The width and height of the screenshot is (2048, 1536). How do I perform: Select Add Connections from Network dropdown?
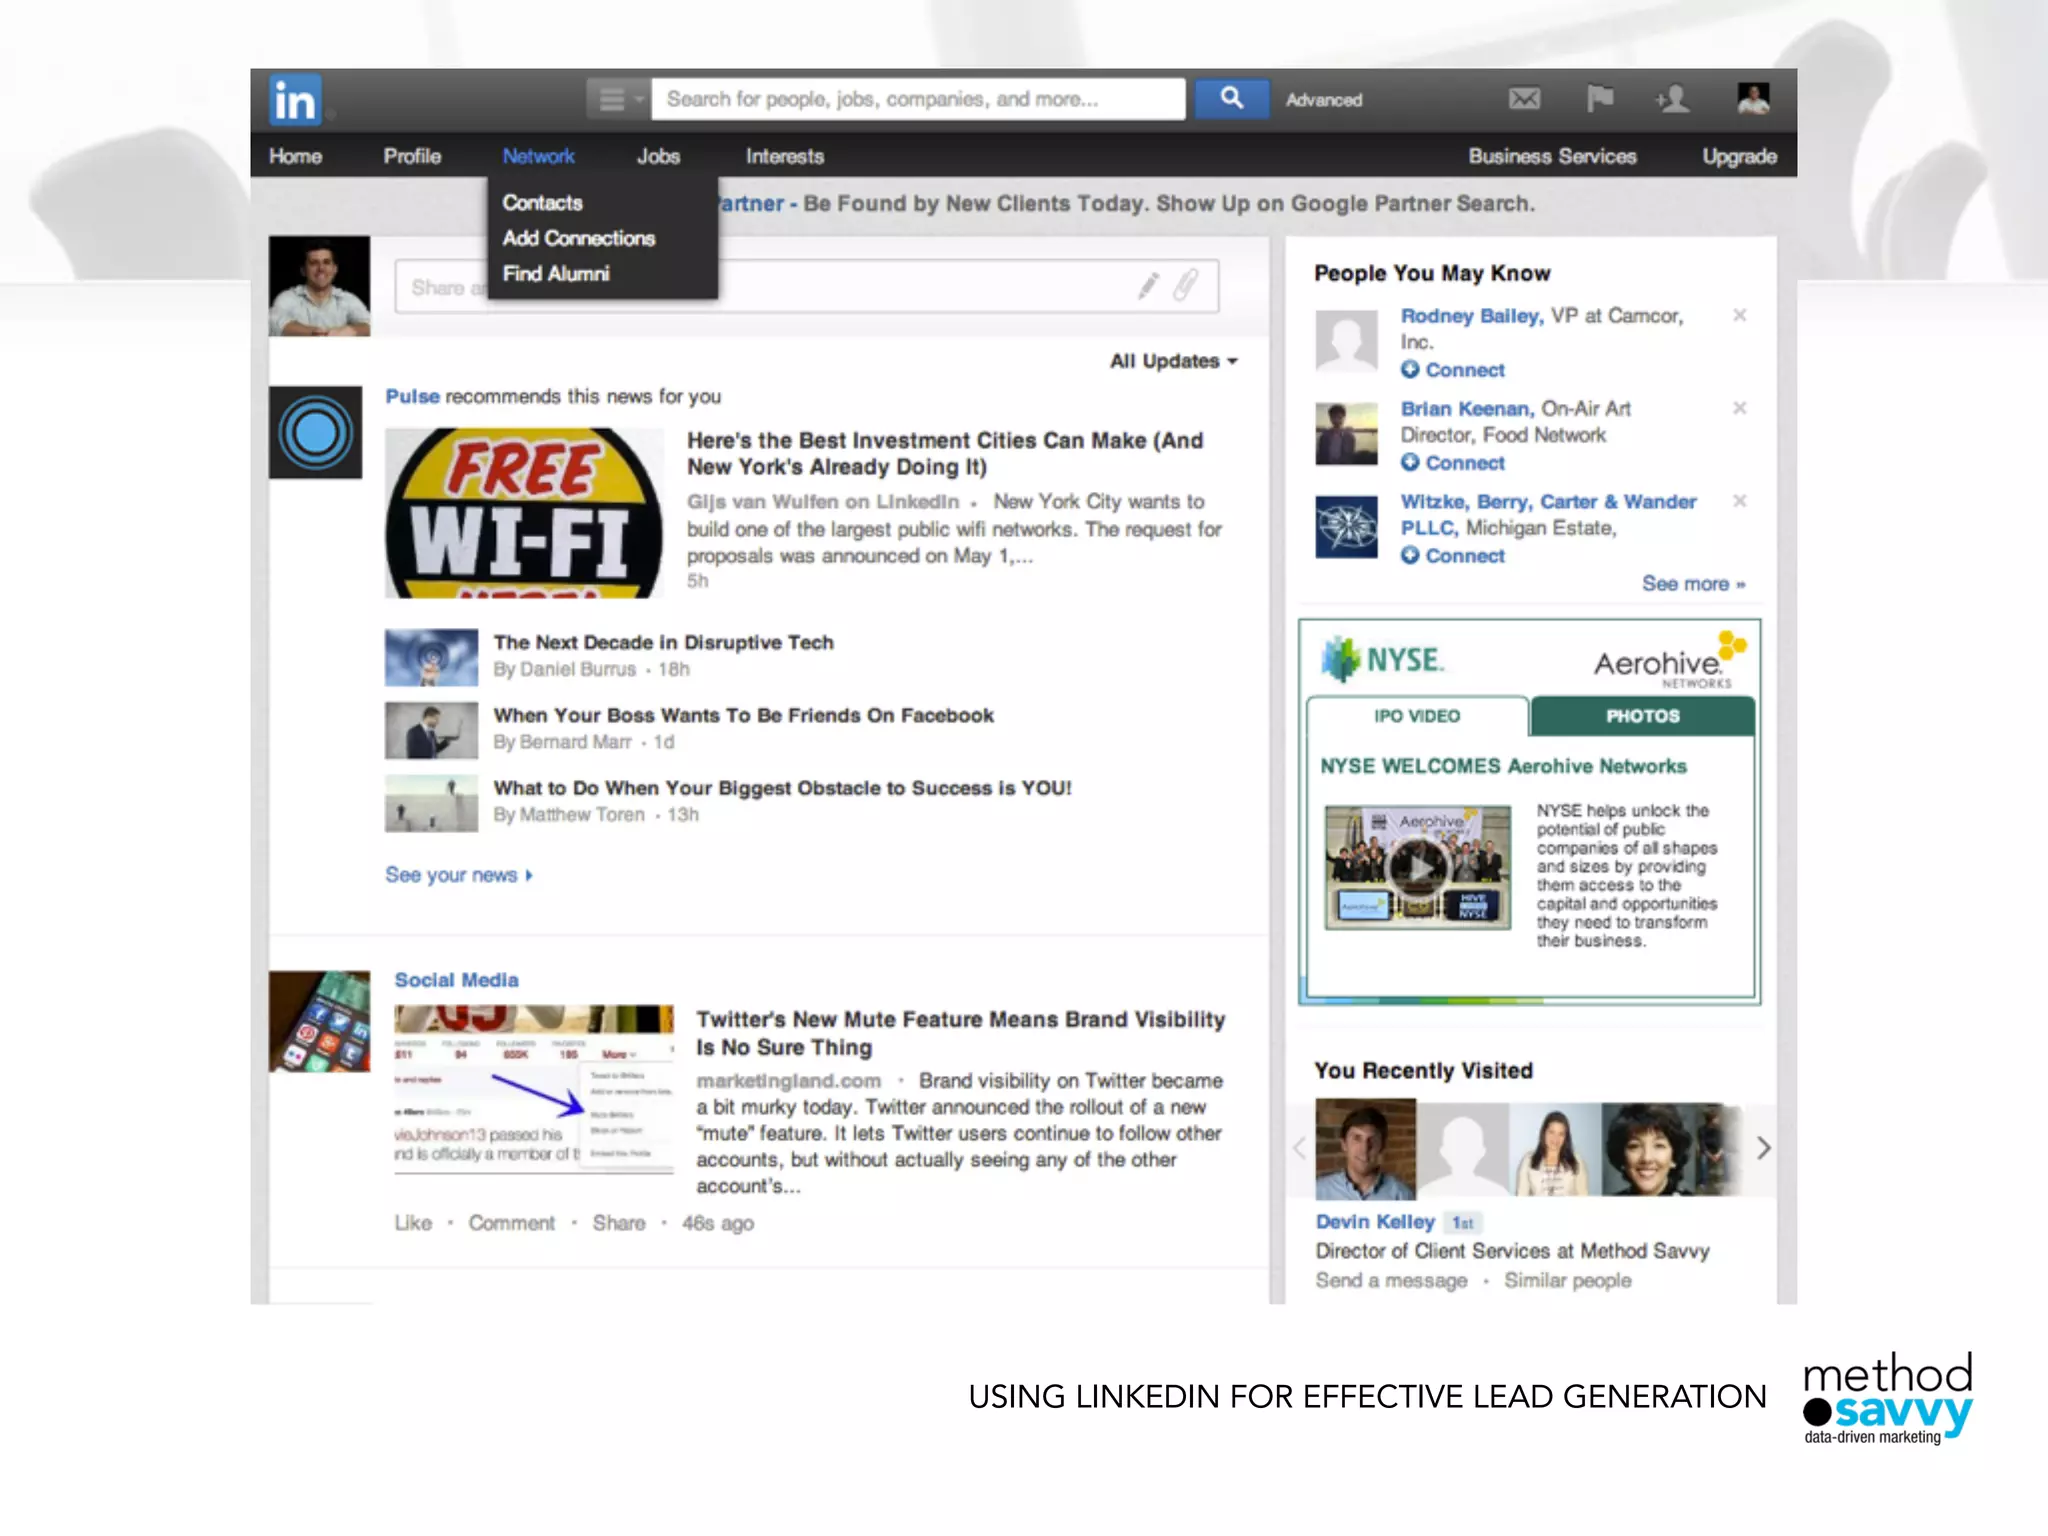tap(579, 238)
